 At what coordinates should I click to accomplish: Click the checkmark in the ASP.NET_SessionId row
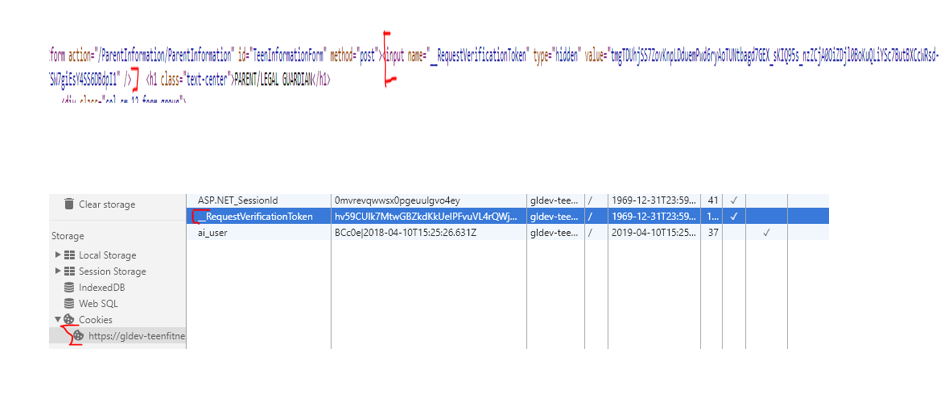pyautogui.click(x=734, y=200)
